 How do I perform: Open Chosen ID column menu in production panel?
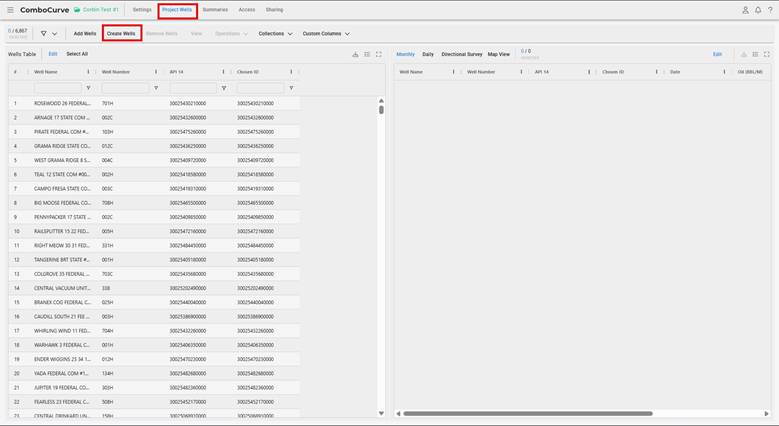pyautogui.click(x=657, y=72)
